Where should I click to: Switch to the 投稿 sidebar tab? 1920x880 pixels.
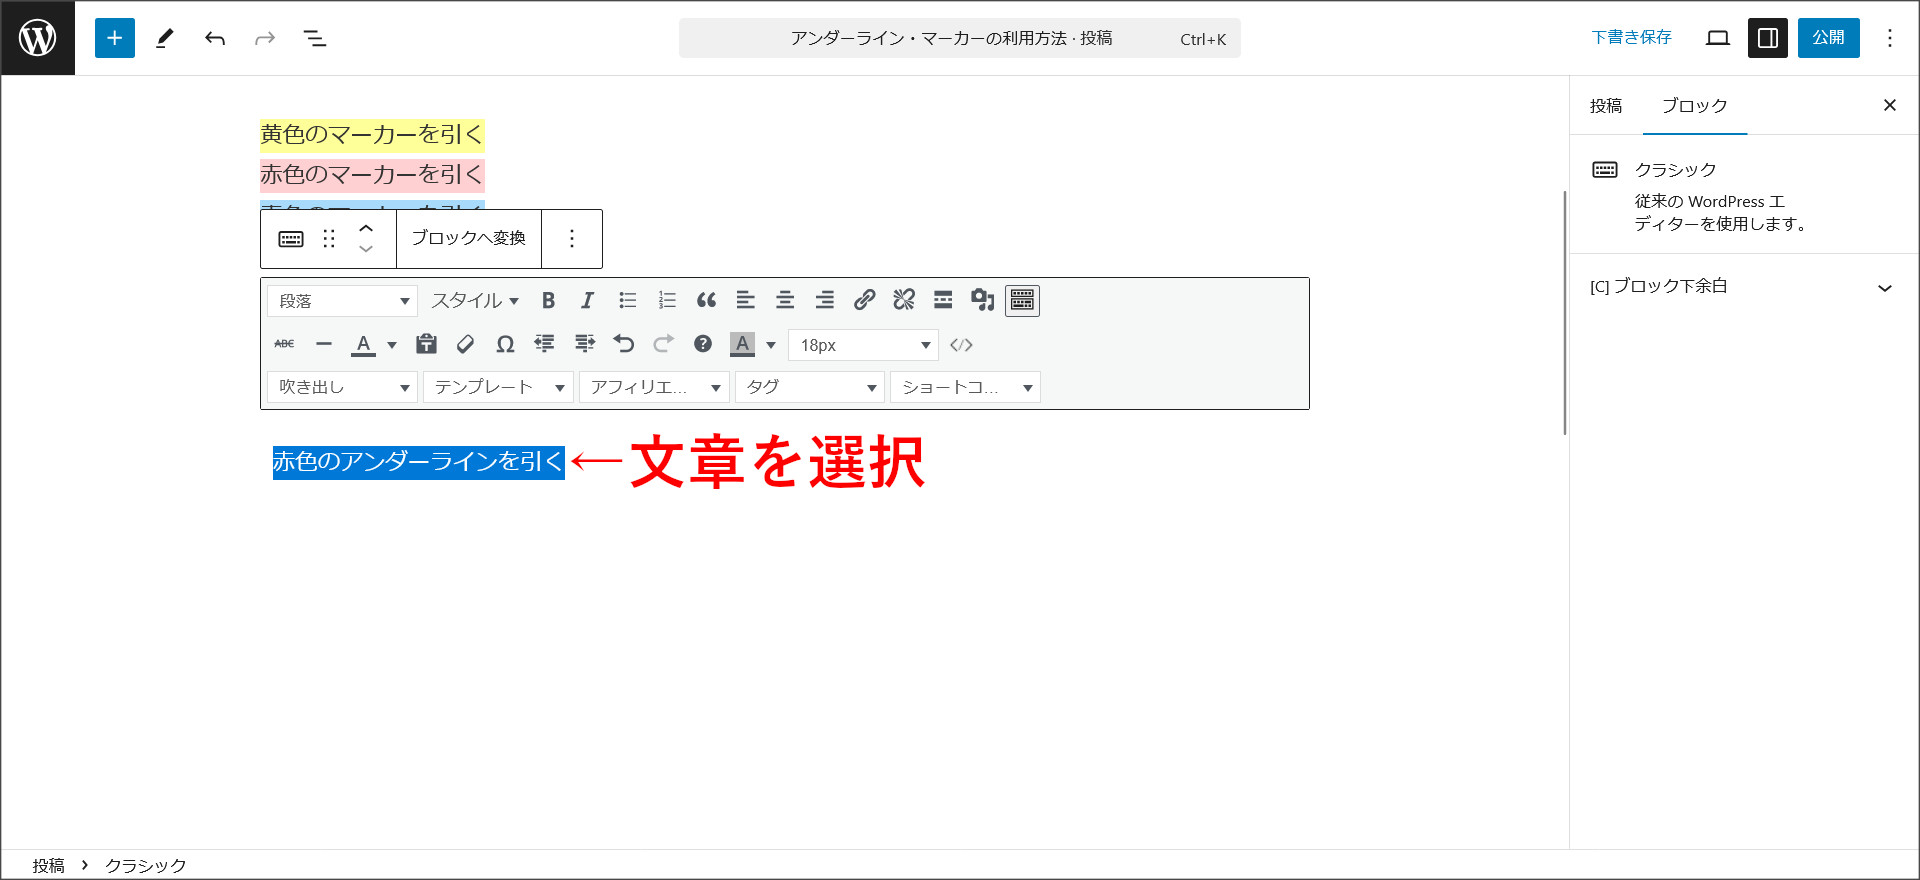(1606, 106)
